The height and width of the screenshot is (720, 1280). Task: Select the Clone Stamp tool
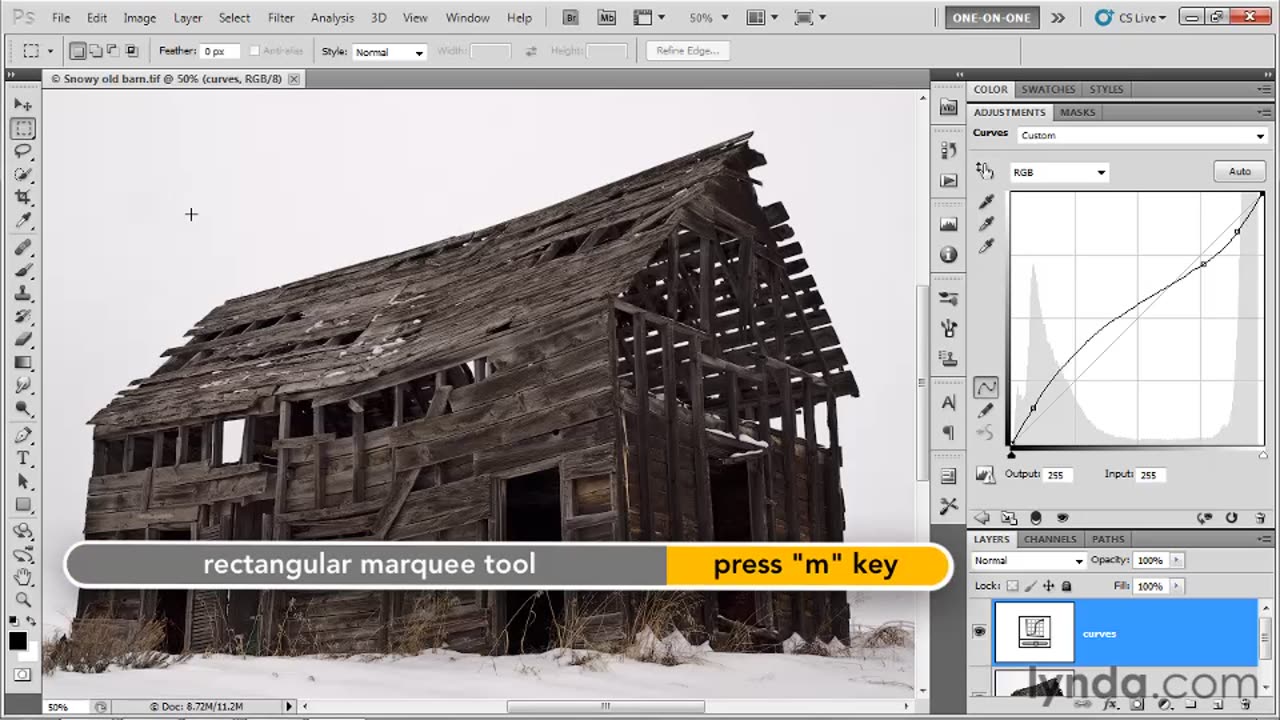(23, 293)
